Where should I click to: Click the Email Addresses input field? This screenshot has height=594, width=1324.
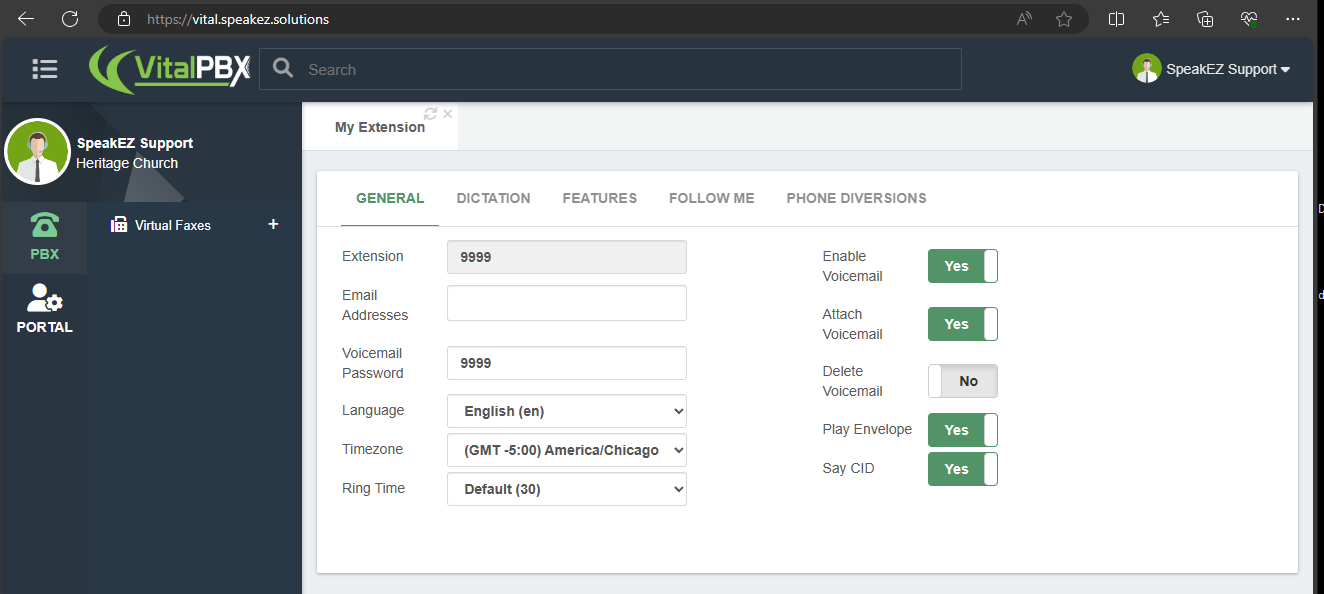(x=567, y=303)
